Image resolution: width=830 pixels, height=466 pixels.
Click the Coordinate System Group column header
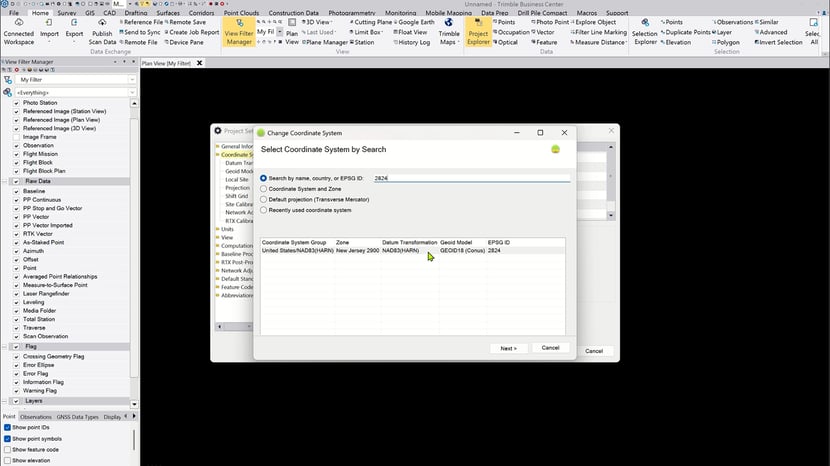(x=294, y=243)
